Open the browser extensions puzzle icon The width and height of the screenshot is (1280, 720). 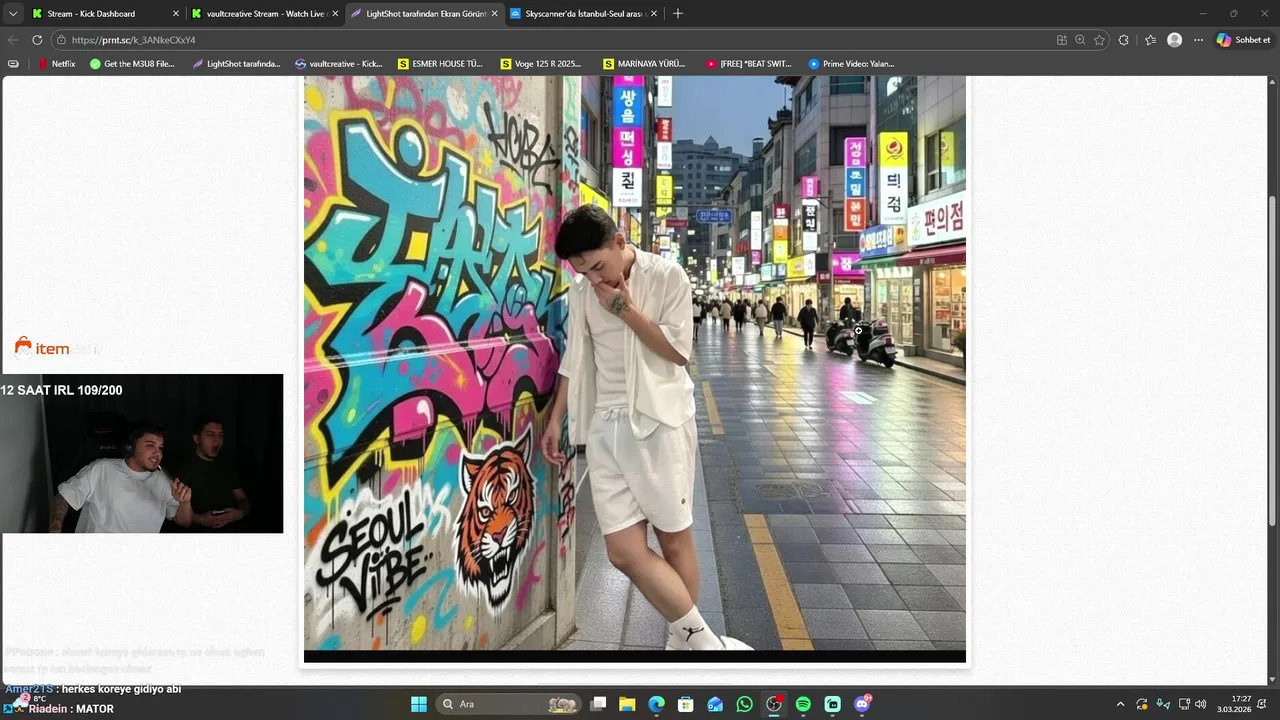(1124, 40)
